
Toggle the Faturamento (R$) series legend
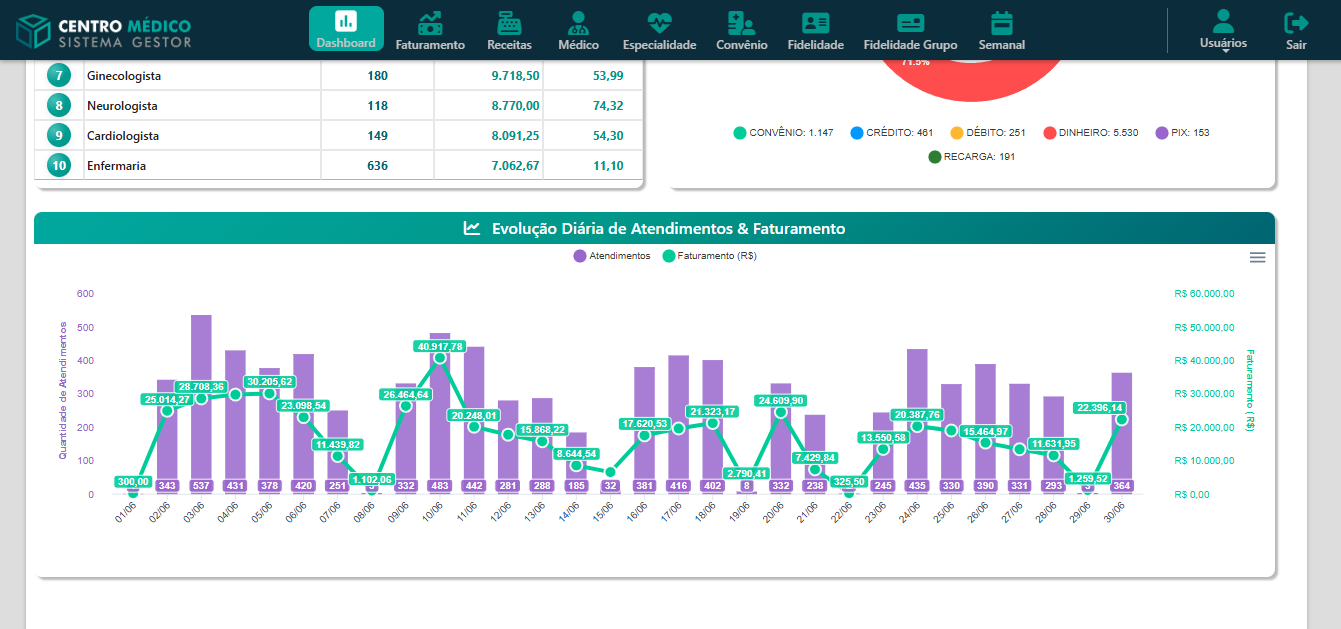[710, 256]
